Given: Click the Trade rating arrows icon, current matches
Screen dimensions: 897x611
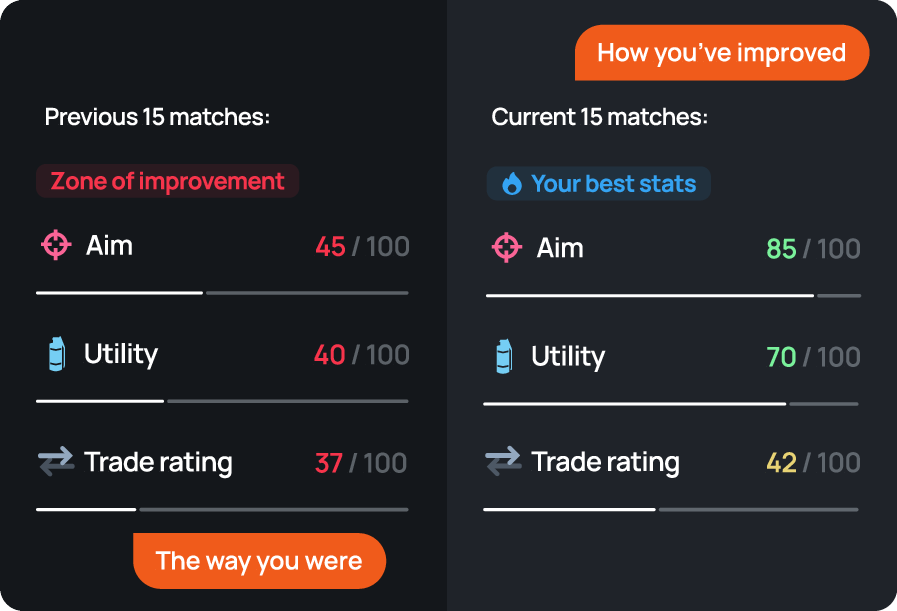Looking at the screenshot, I should [x=503, y=462].
